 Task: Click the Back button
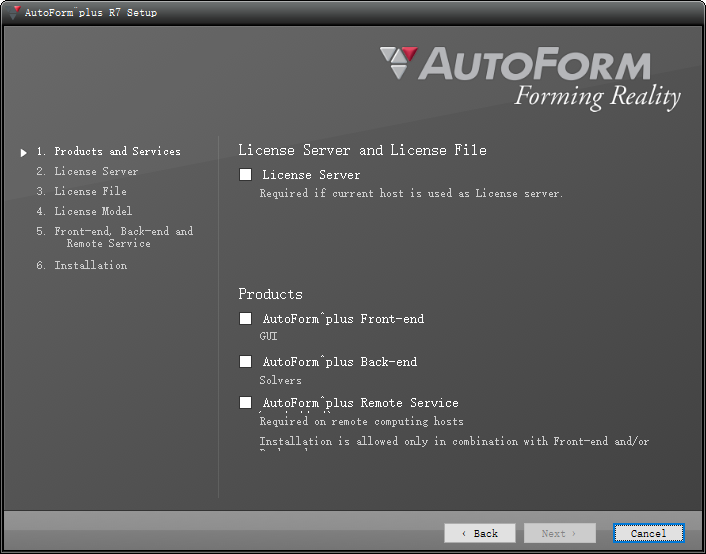click(480, 533)
